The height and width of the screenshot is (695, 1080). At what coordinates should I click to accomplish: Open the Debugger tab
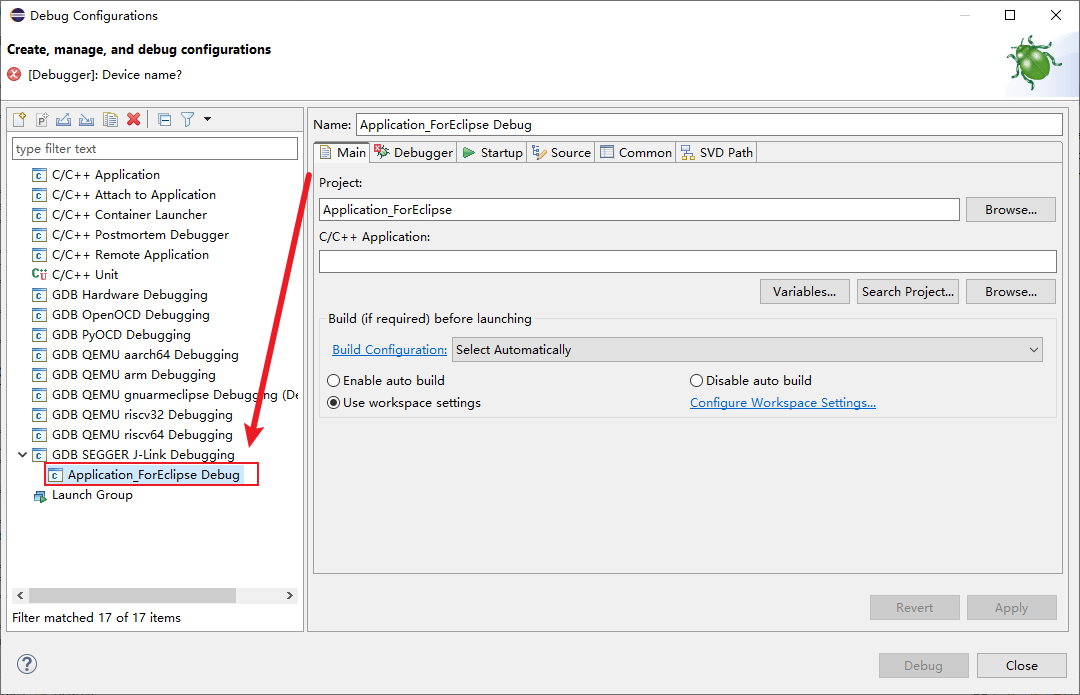click(x=413, y=152)
